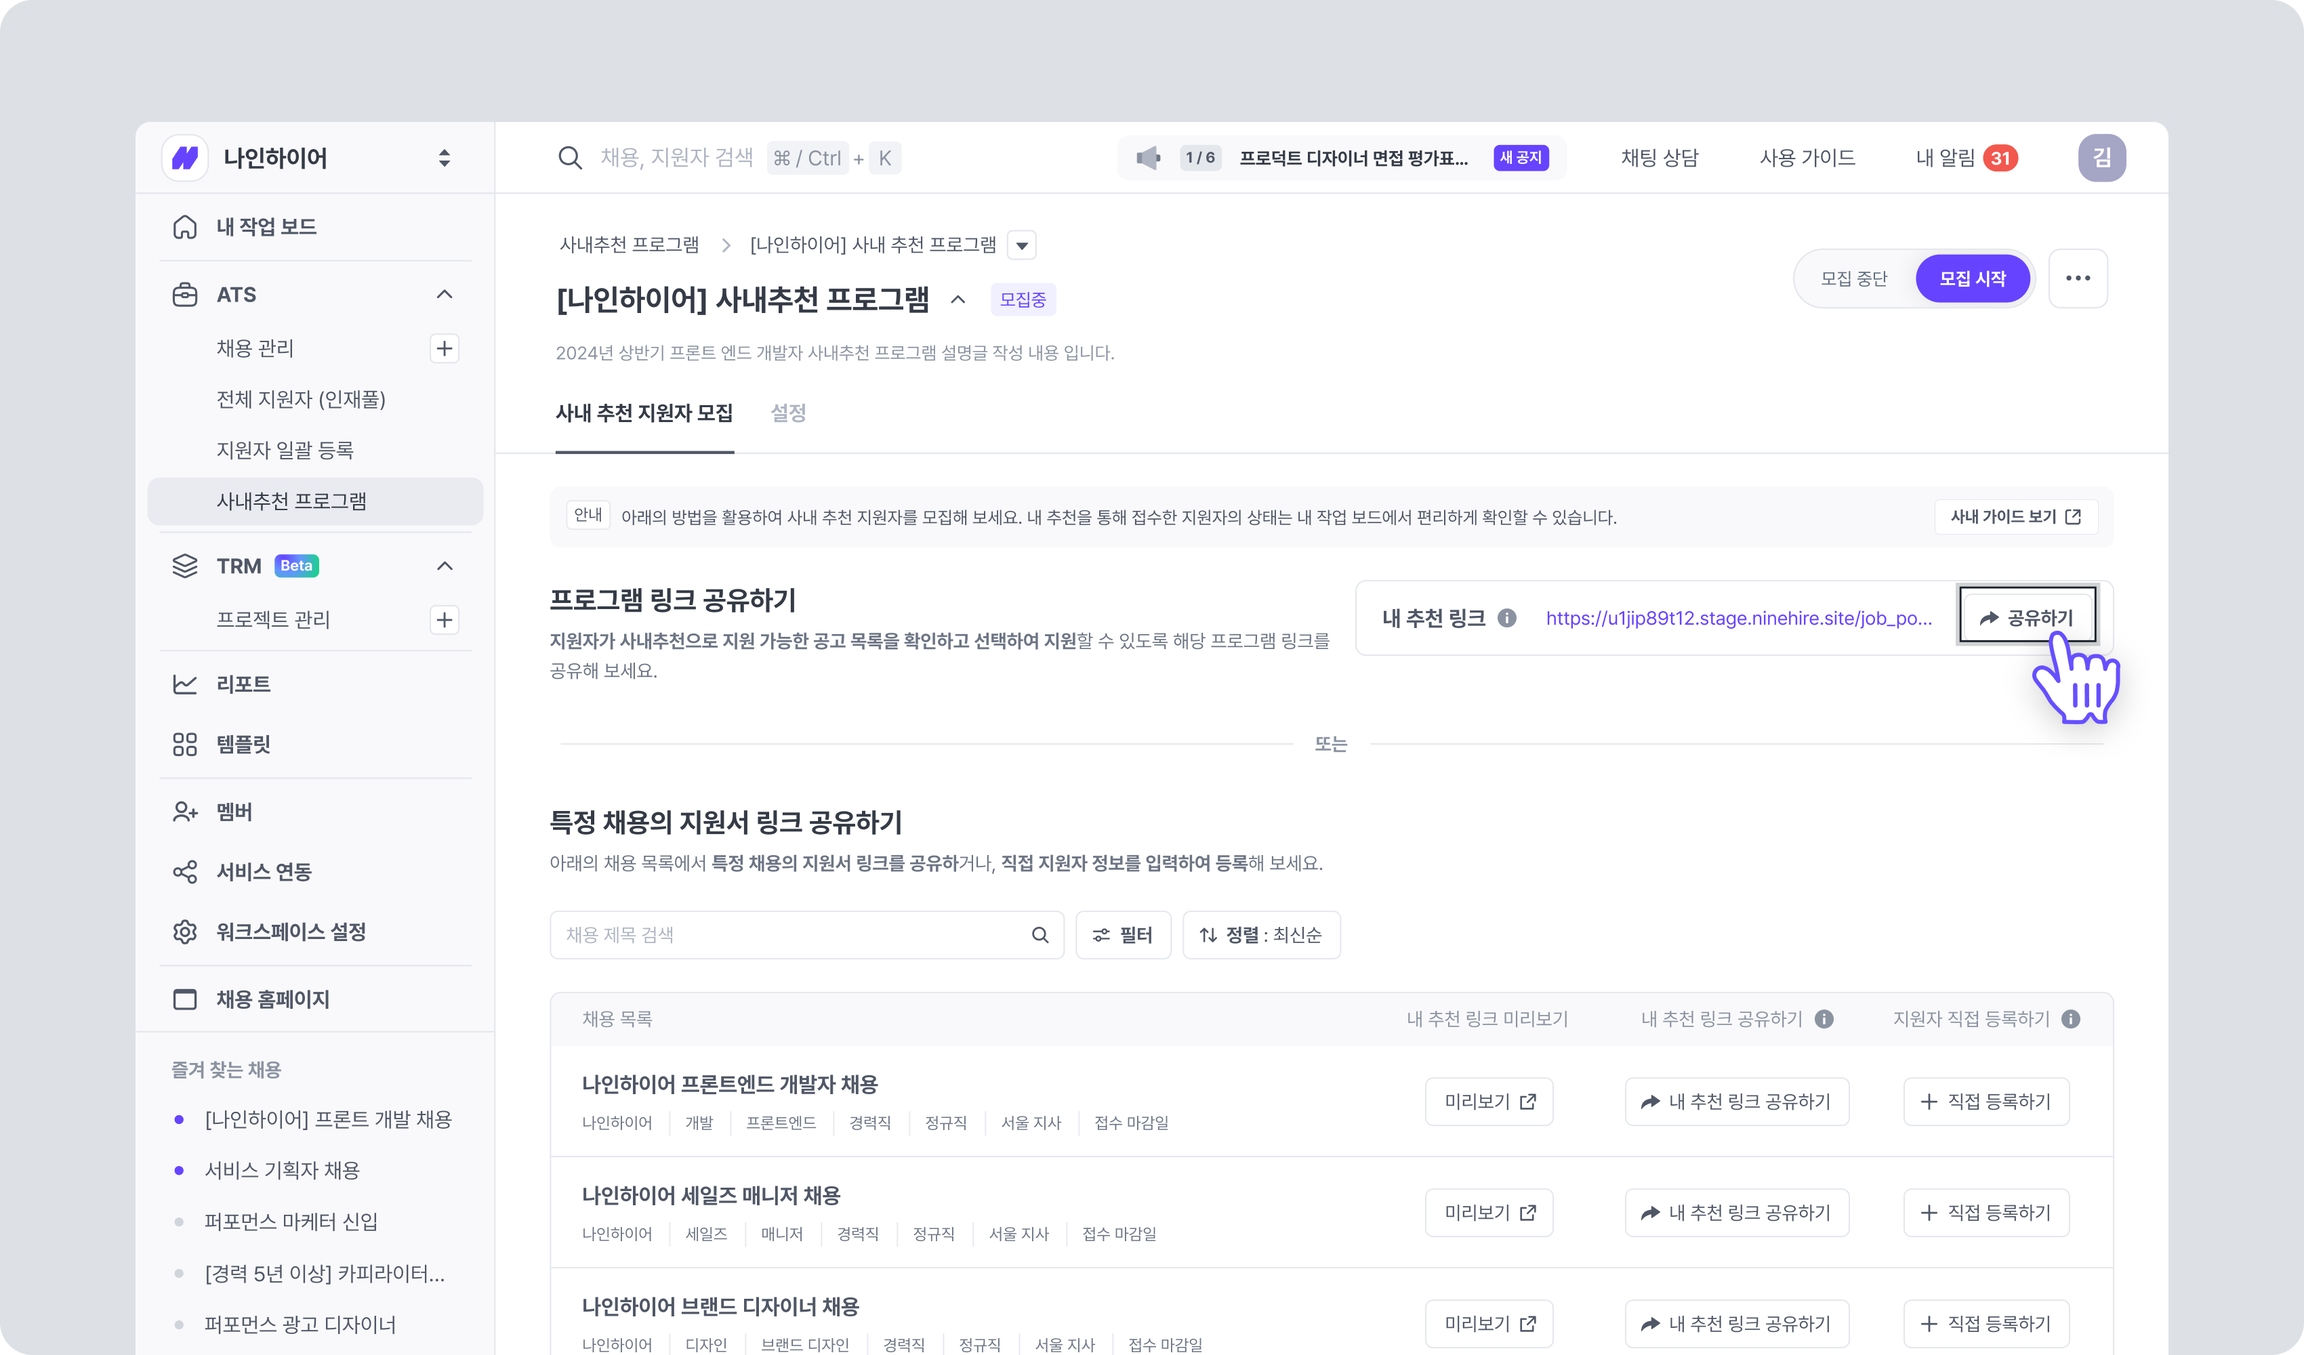Open 워크스페이스 설정 gear icon
2304x1355 pixels.
[x=185, y=932]
